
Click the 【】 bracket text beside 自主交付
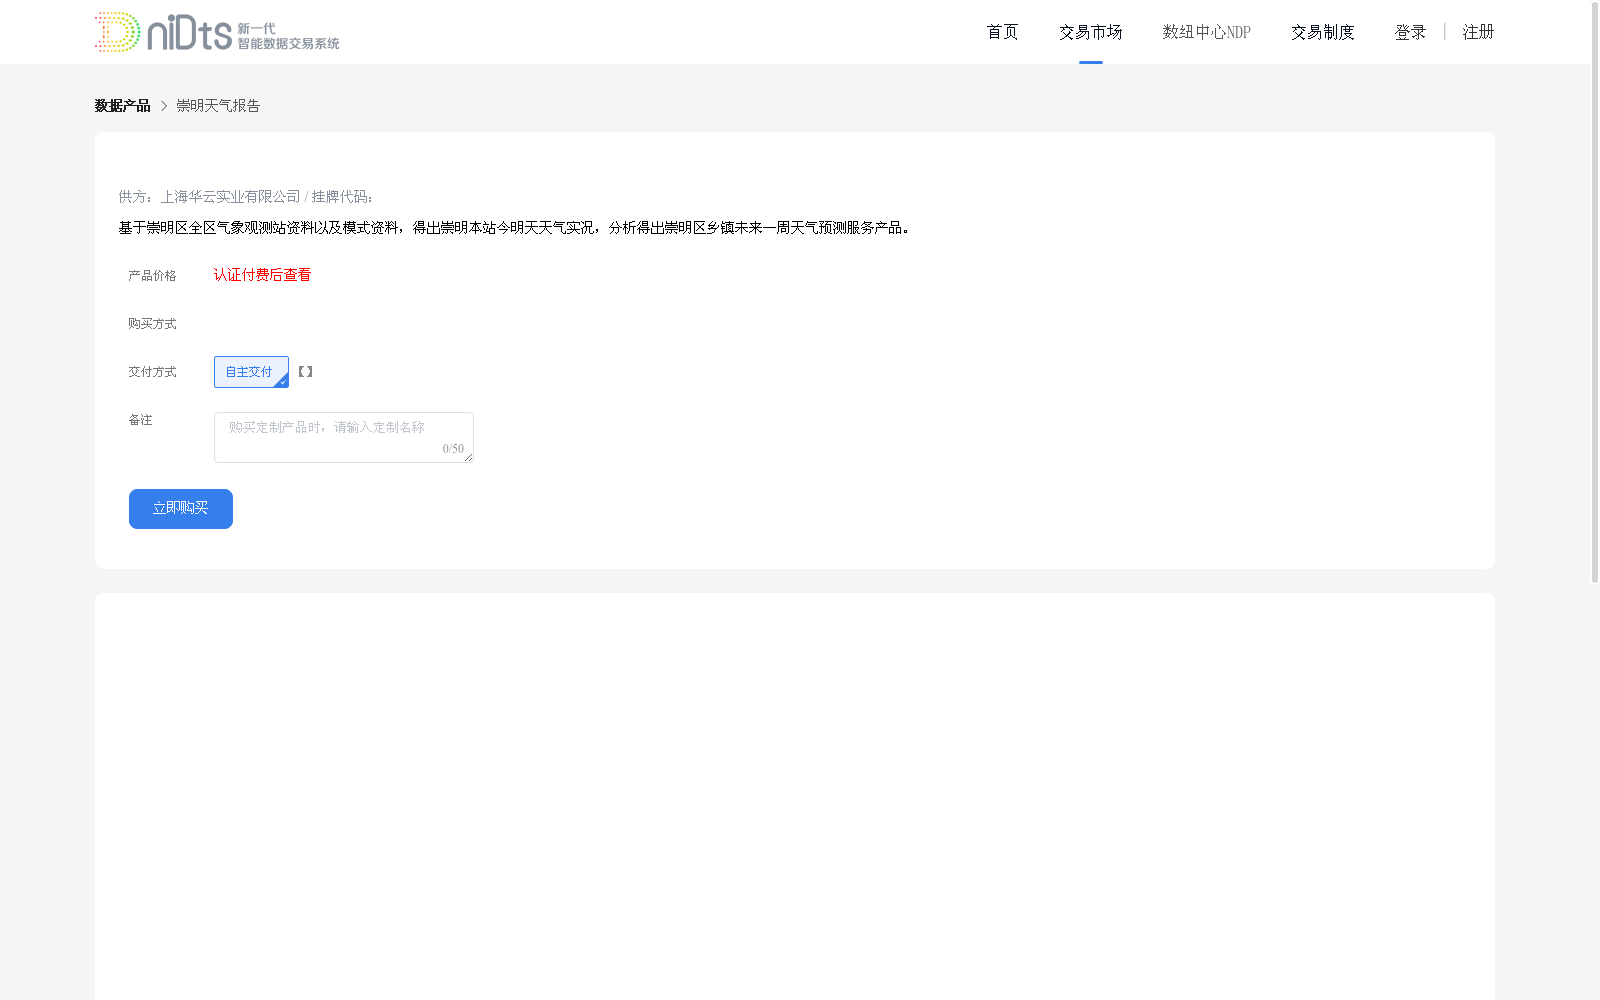306,372
